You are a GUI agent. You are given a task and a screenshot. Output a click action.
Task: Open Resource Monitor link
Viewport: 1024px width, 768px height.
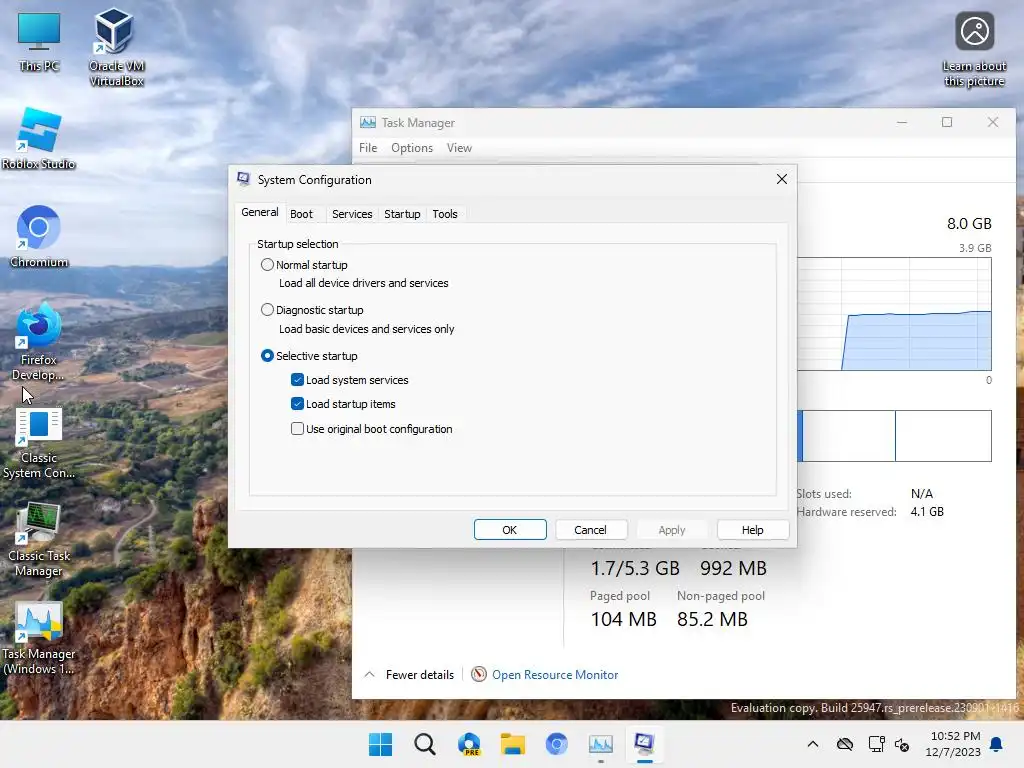coord(554,675)
